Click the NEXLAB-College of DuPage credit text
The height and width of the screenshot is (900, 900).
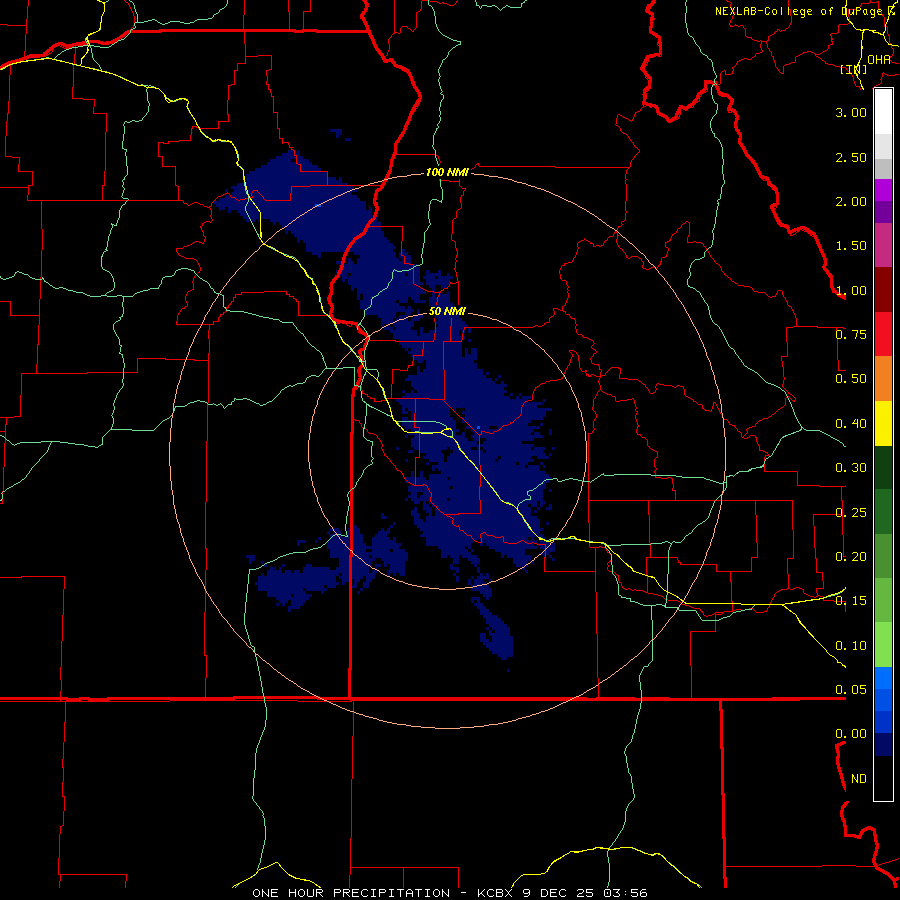(806, 11)
